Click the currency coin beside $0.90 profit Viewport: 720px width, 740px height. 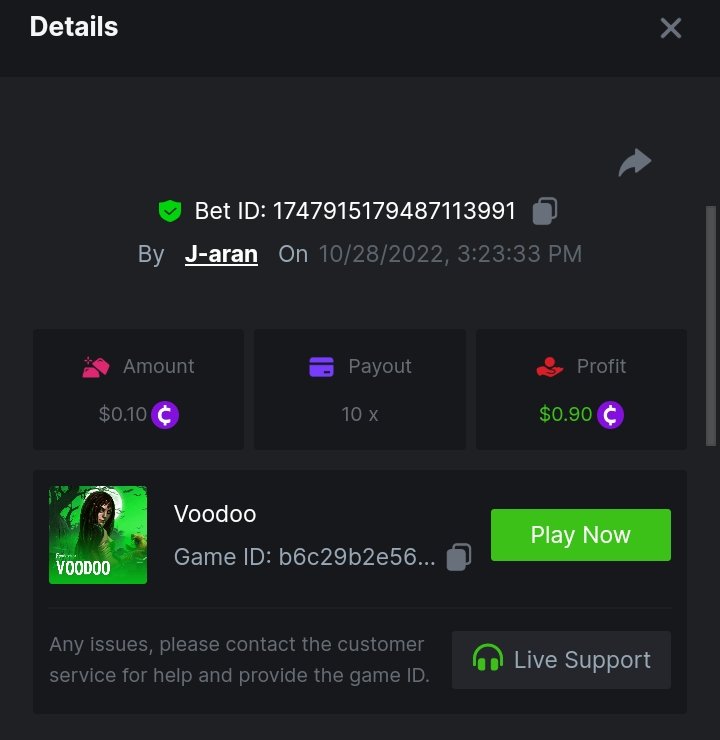tap(610, 415)
